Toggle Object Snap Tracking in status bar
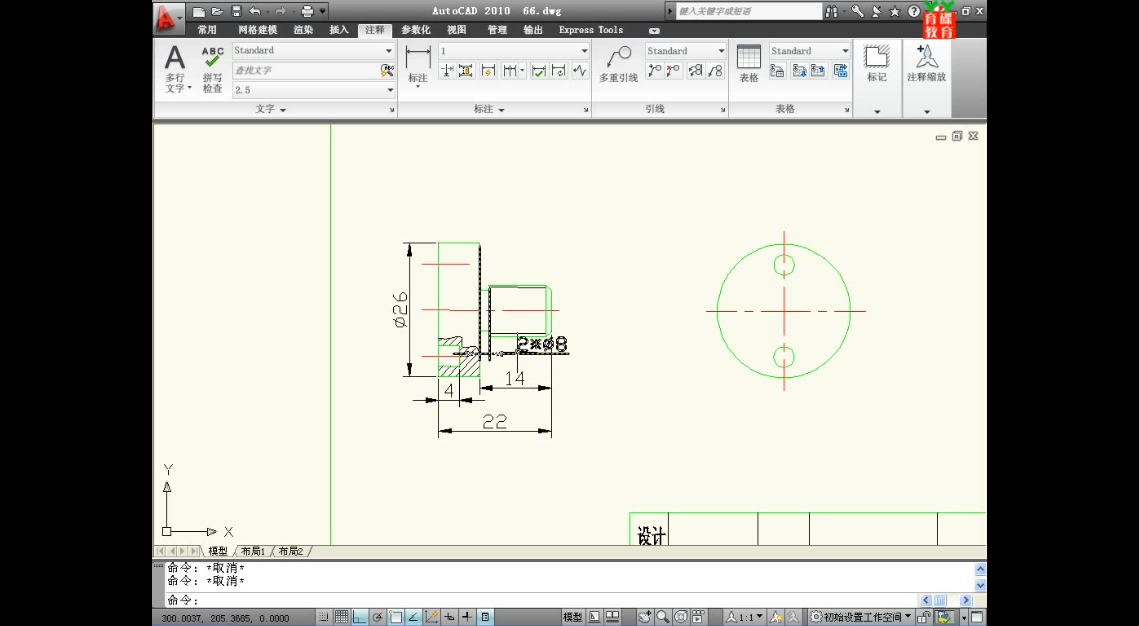Image resolution: width=1139 pixels, height=626 pixels. pyautogui.click(x=413, y=617)
